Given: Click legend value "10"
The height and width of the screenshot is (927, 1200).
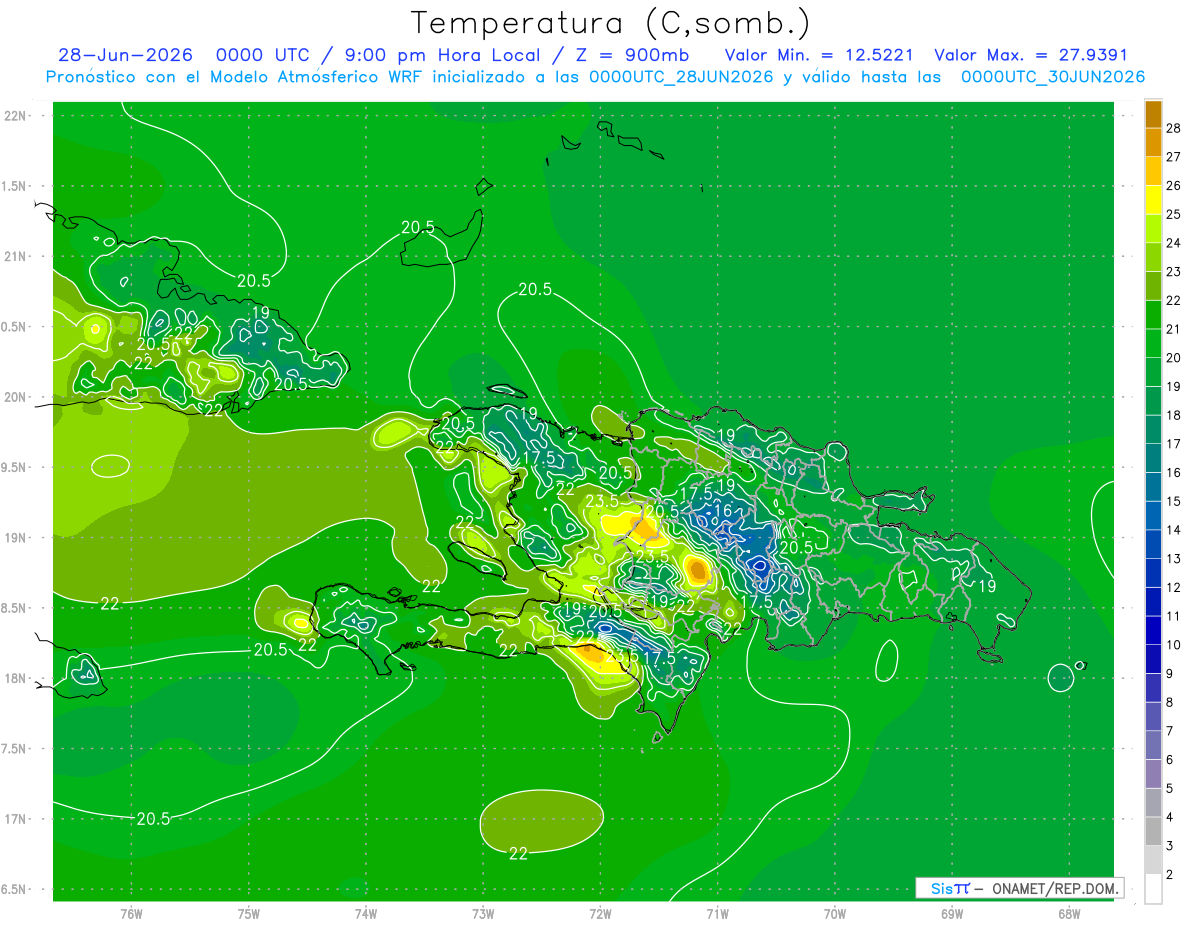Looking at the screenshot, I should pos(1174,645).
